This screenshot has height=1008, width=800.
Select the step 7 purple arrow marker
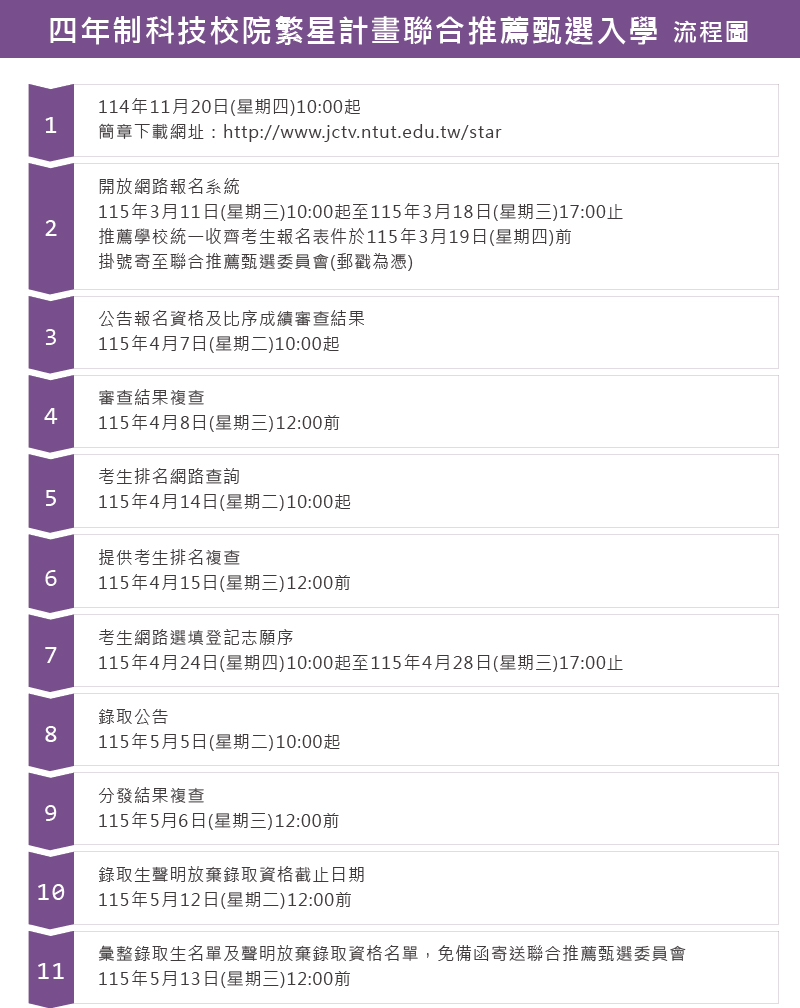point(51,655)
